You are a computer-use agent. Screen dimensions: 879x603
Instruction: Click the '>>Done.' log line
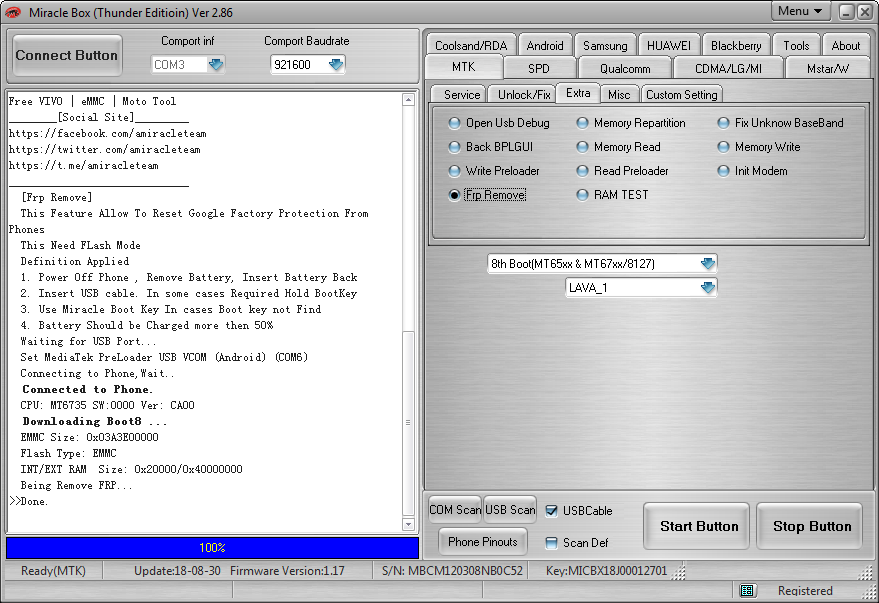pyautogui.click(x=29, y=501)
